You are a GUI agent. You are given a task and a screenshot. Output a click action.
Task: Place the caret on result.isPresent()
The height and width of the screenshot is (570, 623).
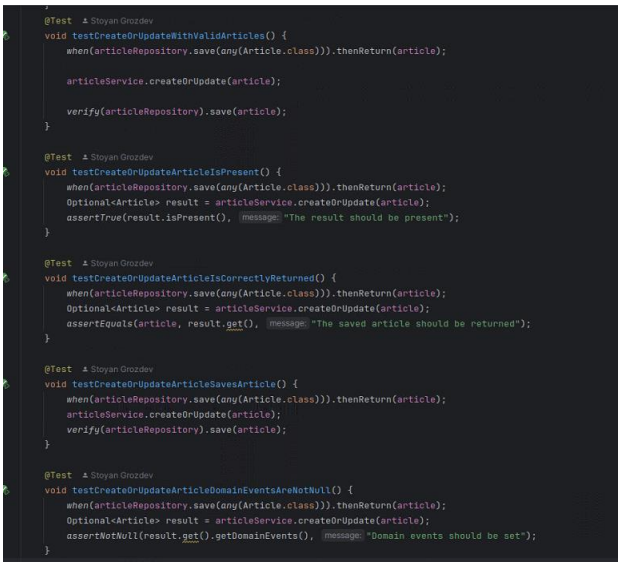pyautogui.click(x=176, y=218)
